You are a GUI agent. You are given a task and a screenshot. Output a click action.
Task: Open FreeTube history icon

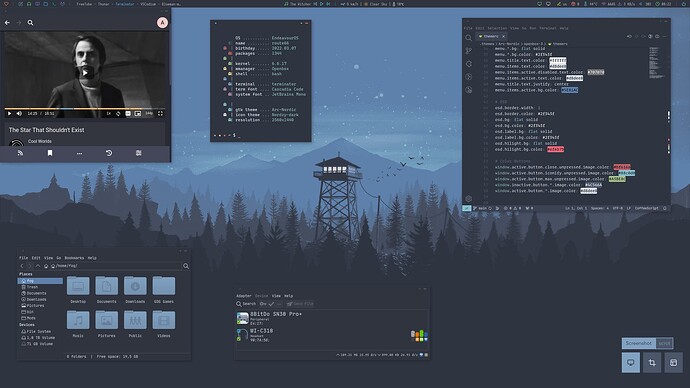pos(109,153)
